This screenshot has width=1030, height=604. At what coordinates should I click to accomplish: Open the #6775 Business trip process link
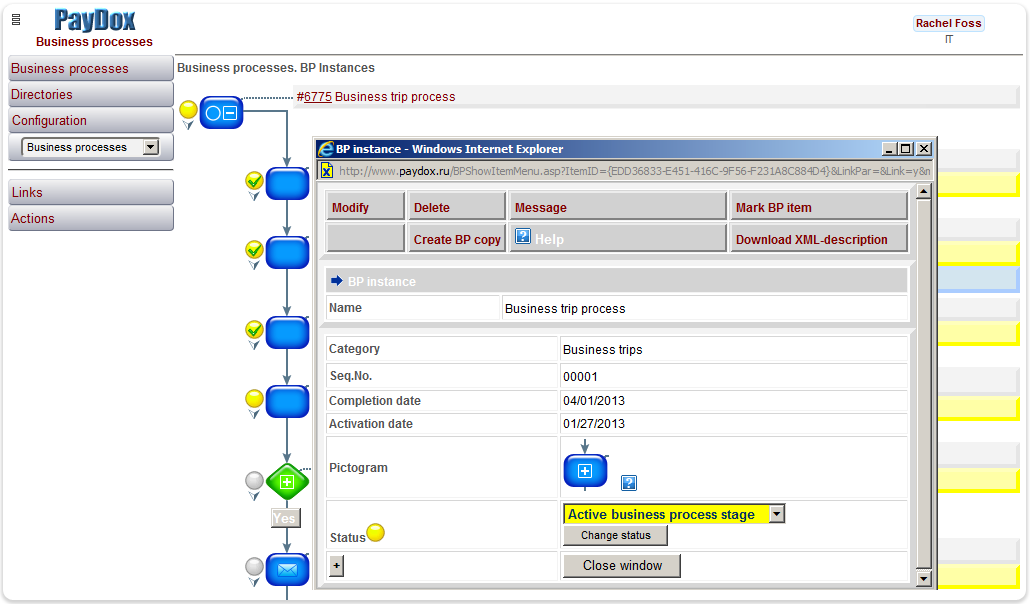coord(376,97)
